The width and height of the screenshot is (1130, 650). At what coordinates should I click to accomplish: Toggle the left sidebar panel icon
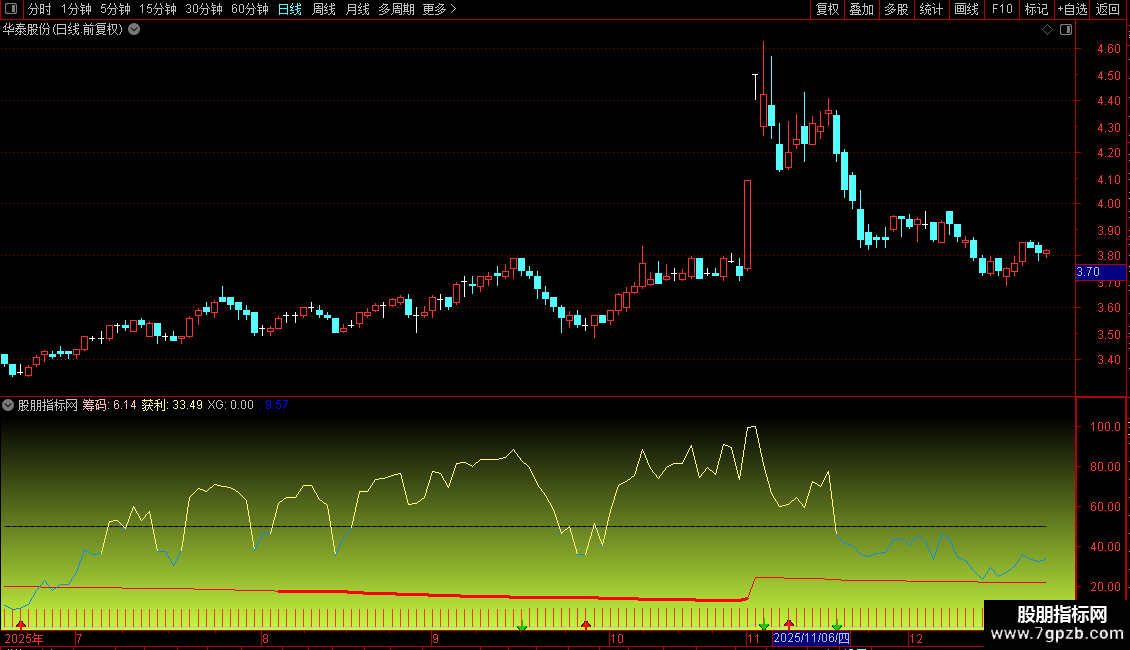11,9
